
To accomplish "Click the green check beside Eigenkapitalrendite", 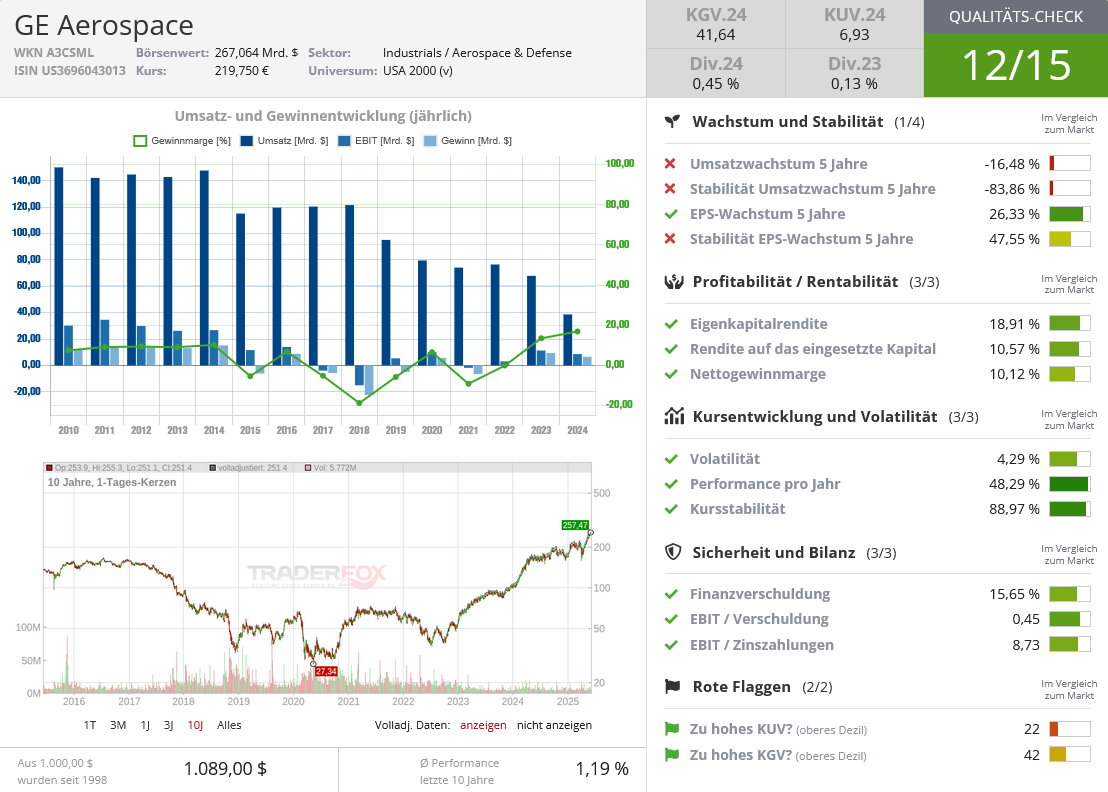I will (671, 324).
